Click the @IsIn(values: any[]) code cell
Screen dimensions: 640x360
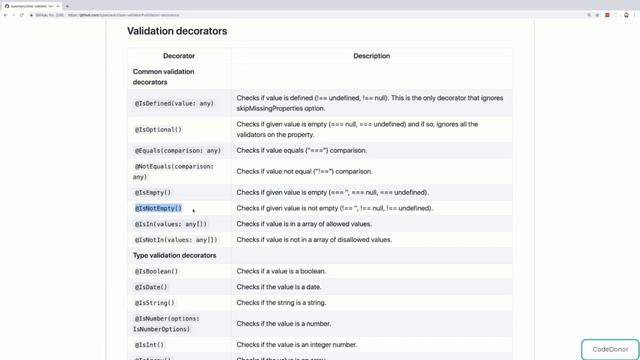pyautogui.click(x=171, y=224)
